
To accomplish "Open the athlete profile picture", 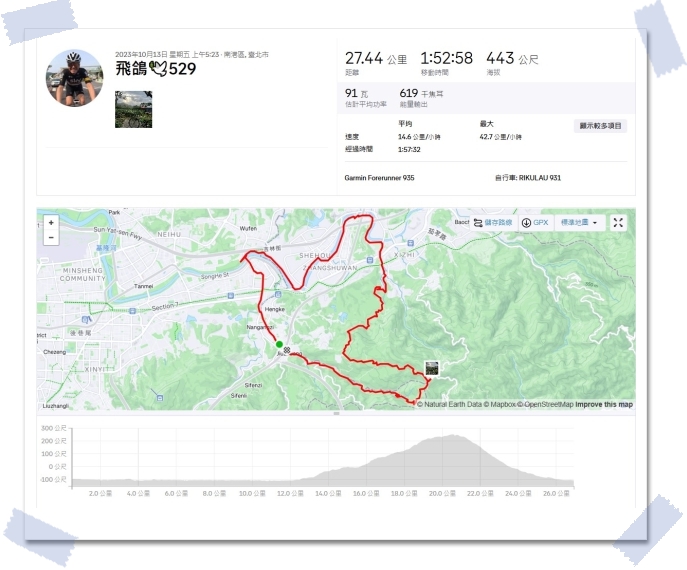I will [74, 78].
